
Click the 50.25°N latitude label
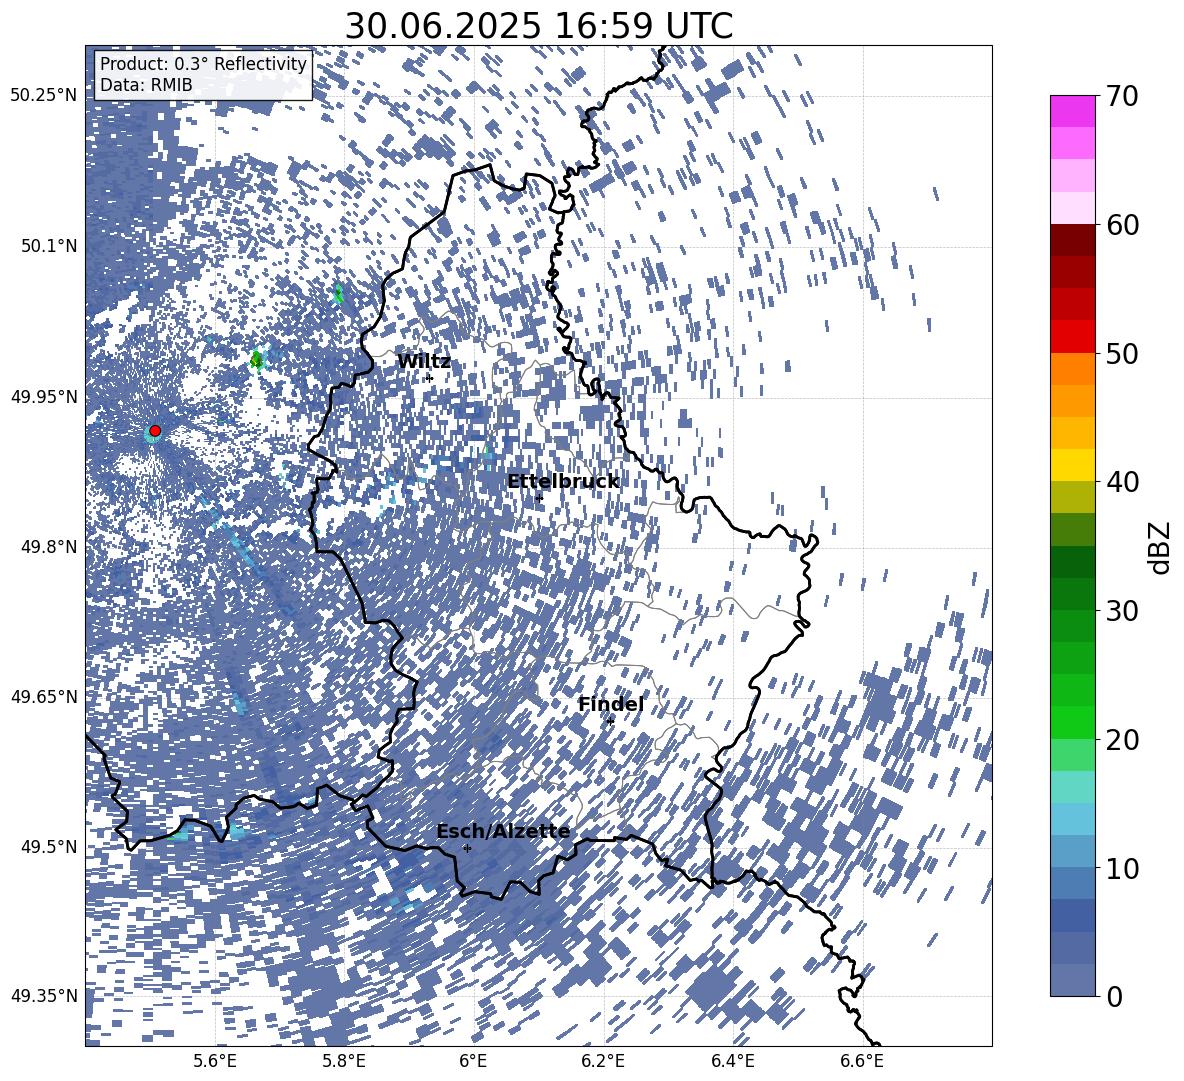pyautogui.click(x=44, y=96)
